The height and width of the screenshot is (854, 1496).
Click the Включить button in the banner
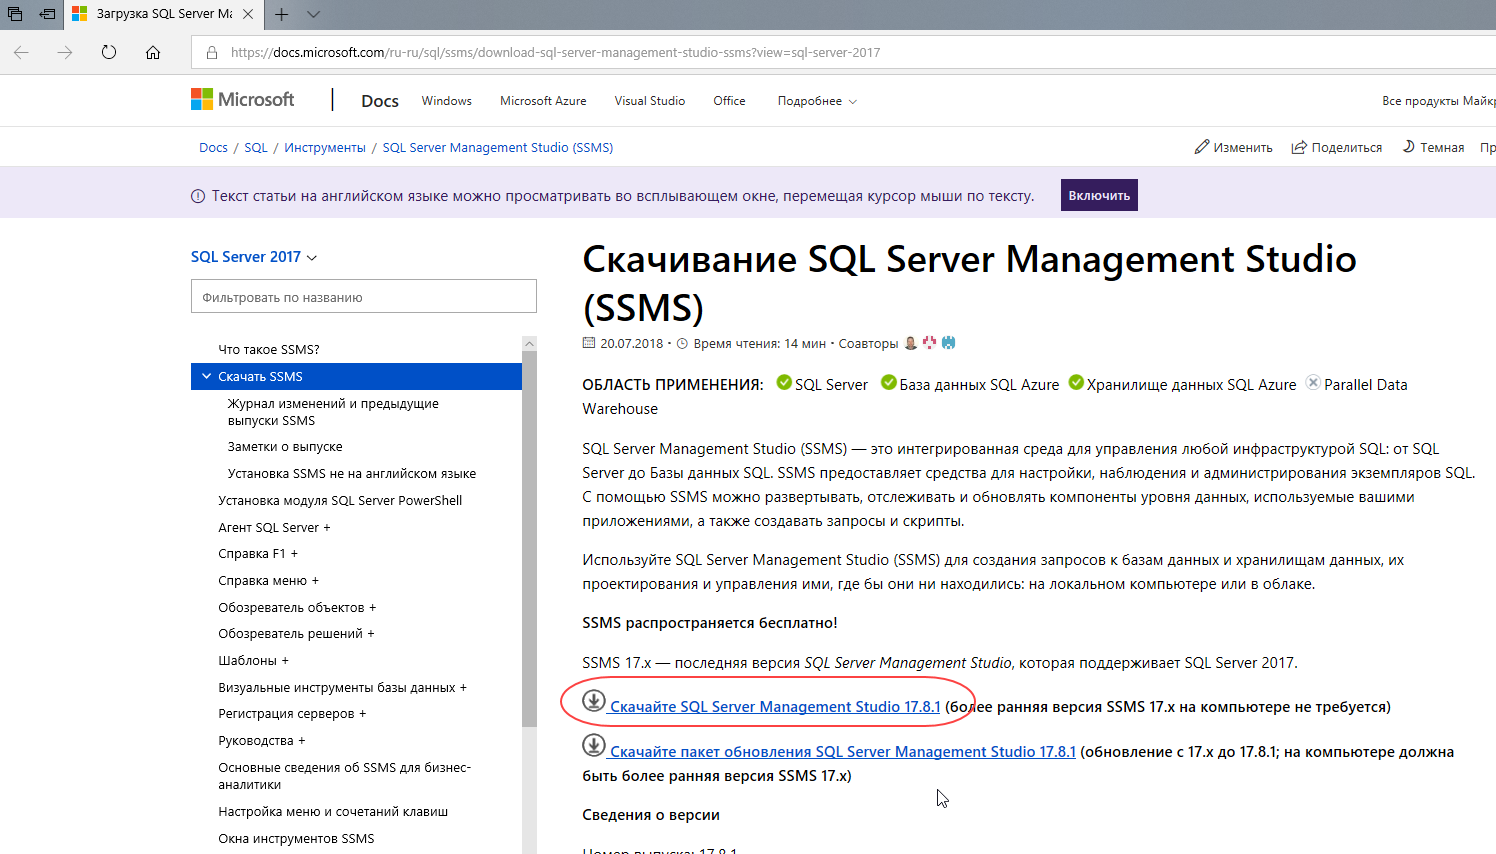1099,195
